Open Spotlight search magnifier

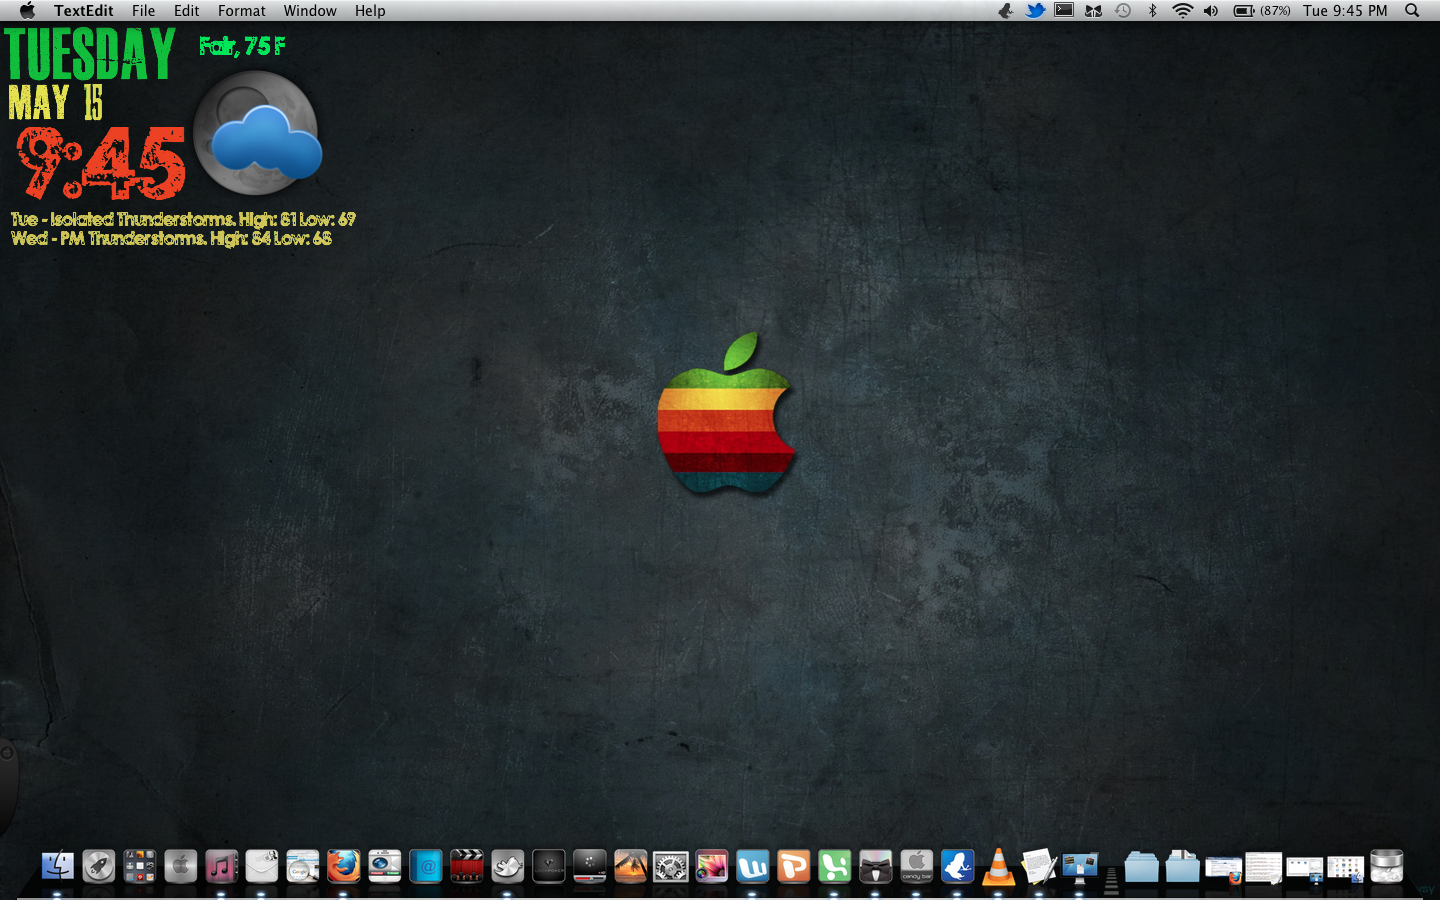pyautogui.click(x=1412, y=10)
